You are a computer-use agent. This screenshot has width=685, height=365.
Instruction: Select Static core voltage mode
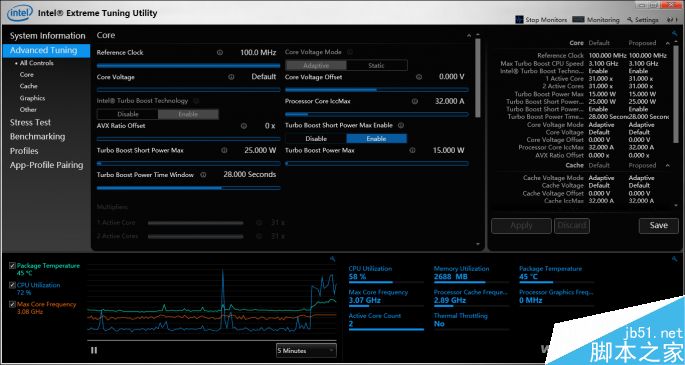coord(377,65)
